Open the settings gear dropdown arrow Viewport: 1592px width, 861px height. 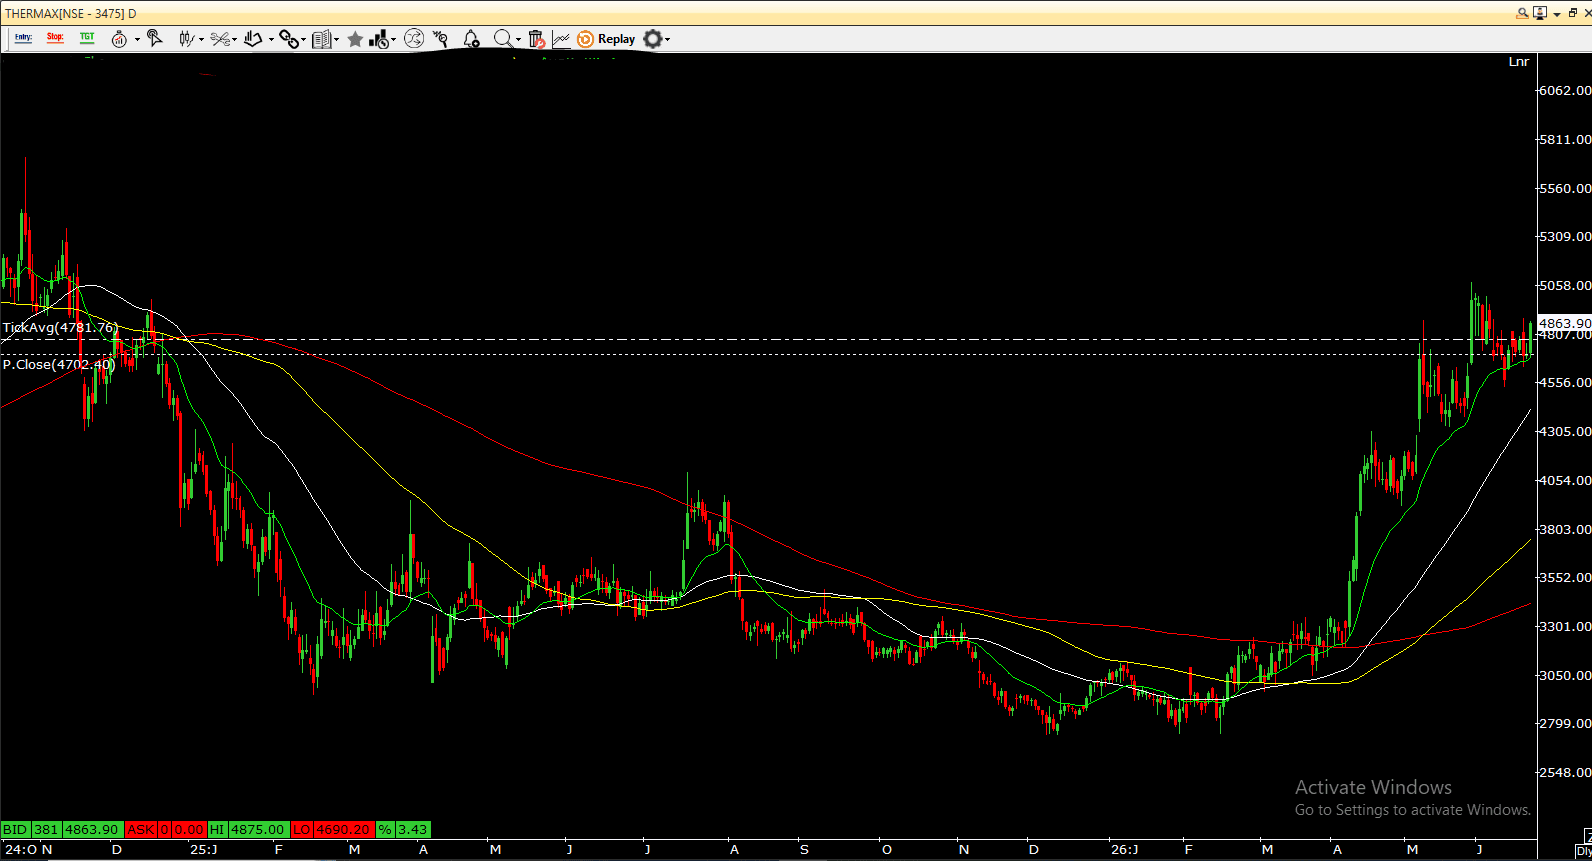tap(667, 40)
